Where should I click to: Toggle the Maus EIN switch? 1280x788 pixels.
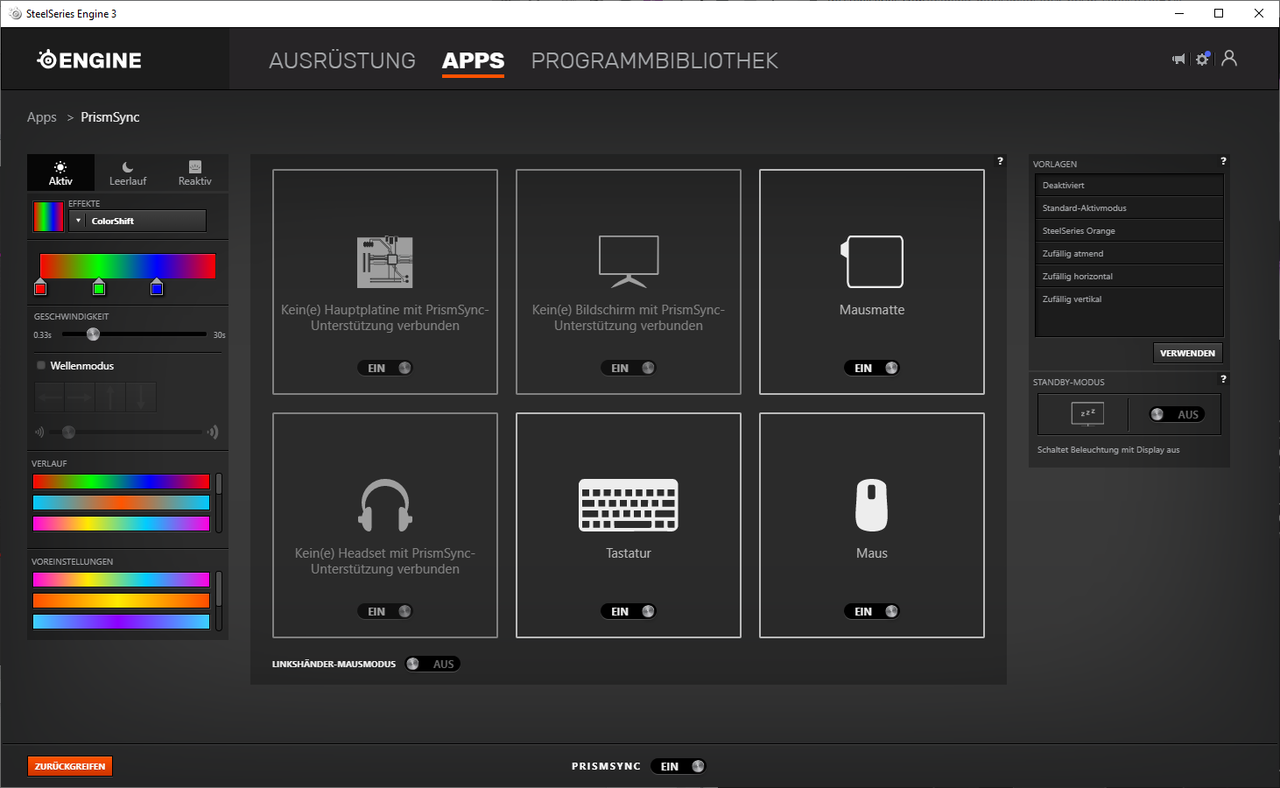point(872,611)
